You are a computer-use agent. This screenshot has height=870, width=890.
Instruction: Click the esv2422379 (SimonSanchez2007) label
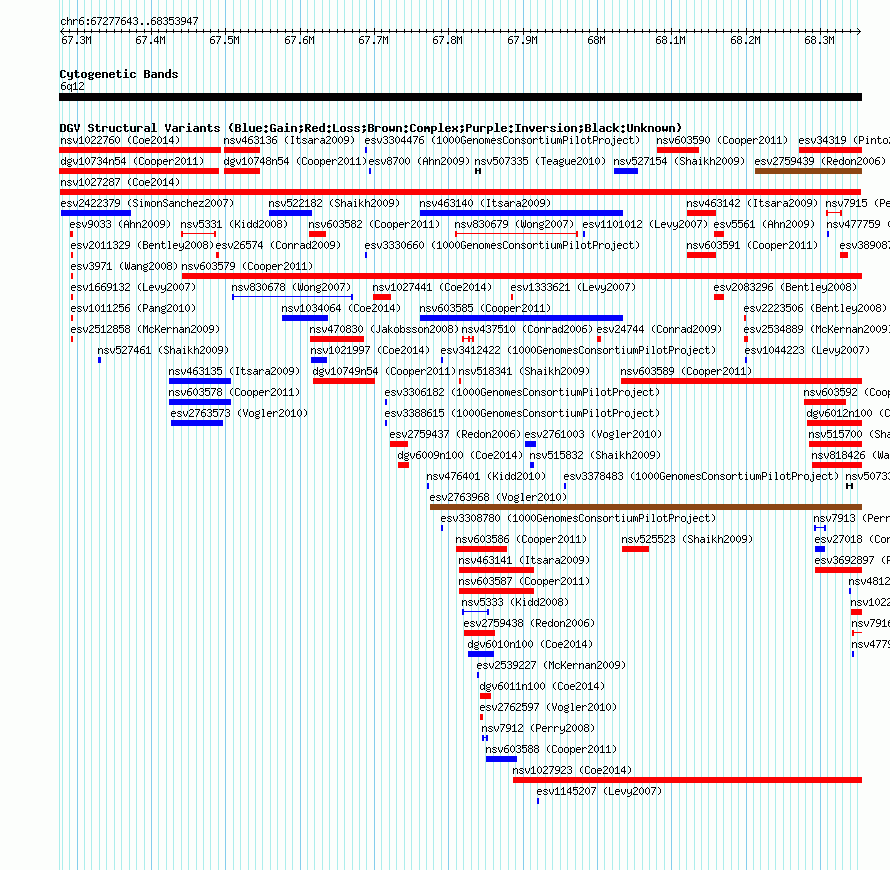(x=147, y=203)
